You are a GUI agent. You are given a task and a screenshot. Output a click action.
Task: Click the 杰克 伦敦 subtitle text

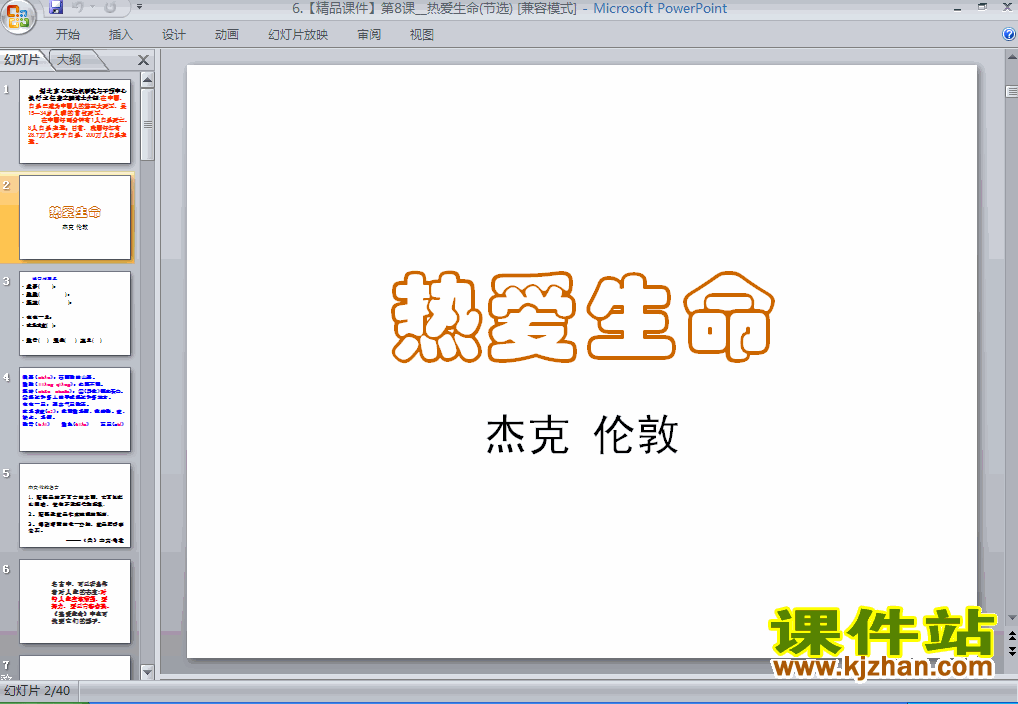point(582,434)
